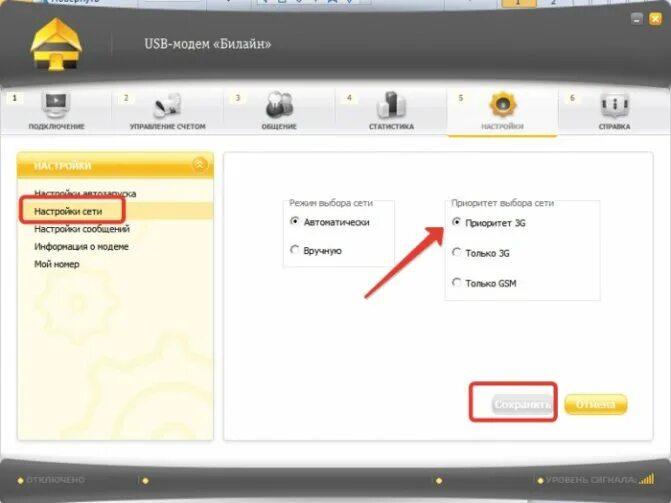Choose the Только 3G option
The image size is (671, 503).
pos(457,252)
